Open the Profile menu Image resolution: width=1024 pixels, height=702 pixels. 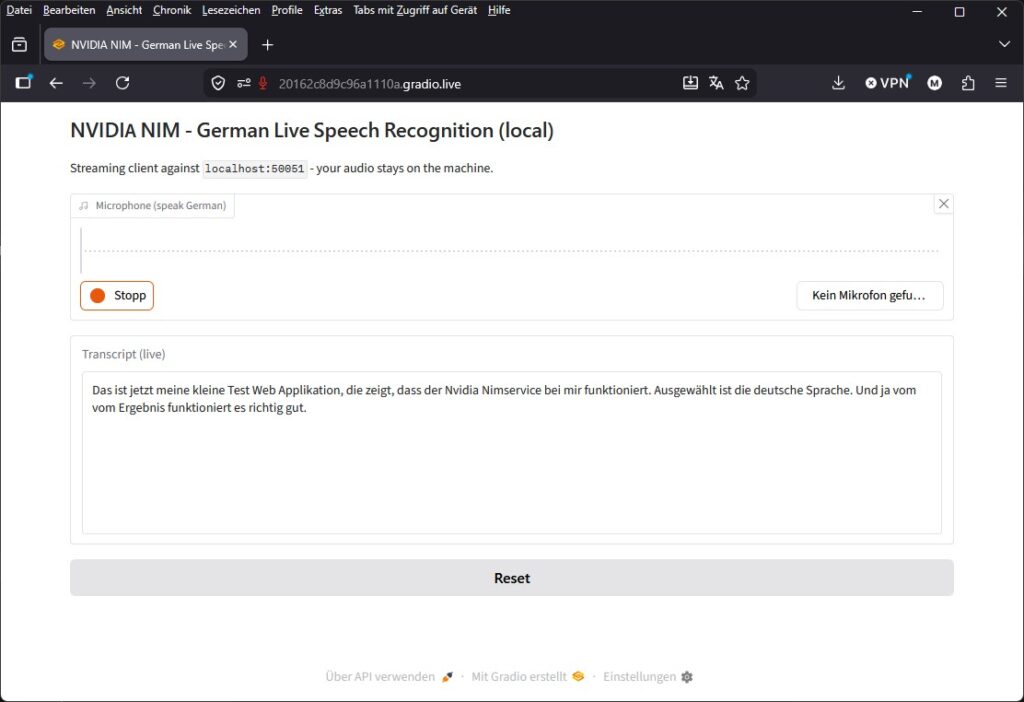[287, 10]
